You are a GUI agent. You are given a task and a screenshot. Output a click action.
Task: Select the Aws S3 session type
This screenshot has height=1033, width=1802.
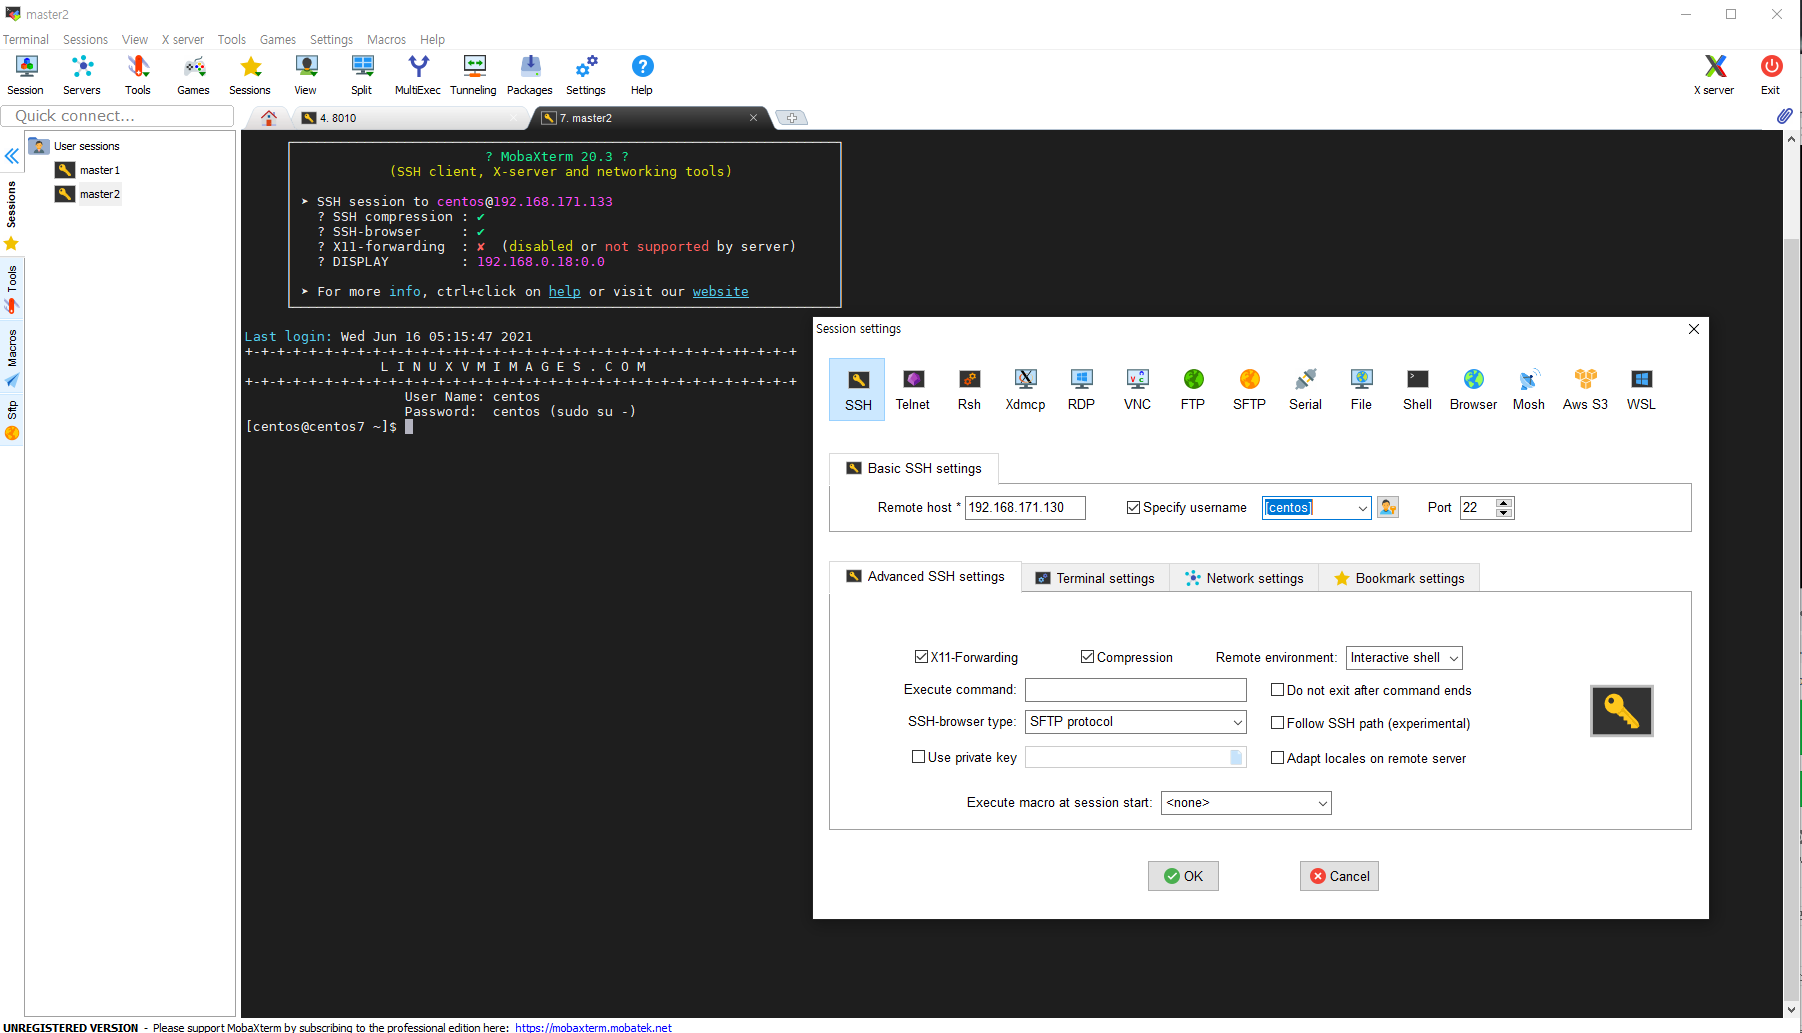coord(1585,390)
